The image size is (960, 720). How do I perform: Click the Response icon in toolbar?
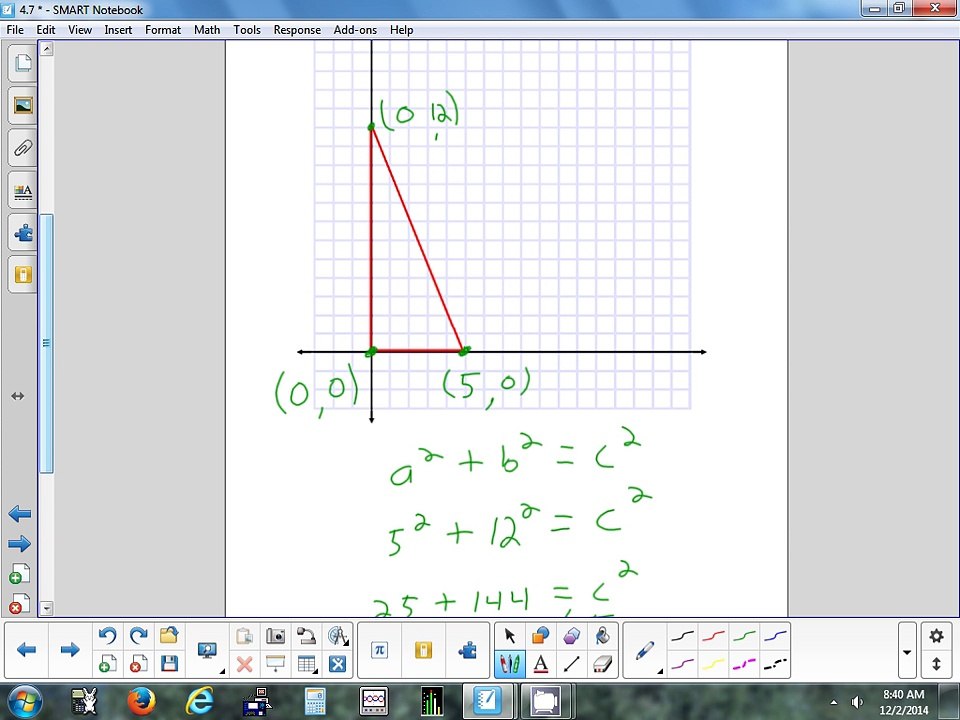pyautogui.click(x=423, y=650)
